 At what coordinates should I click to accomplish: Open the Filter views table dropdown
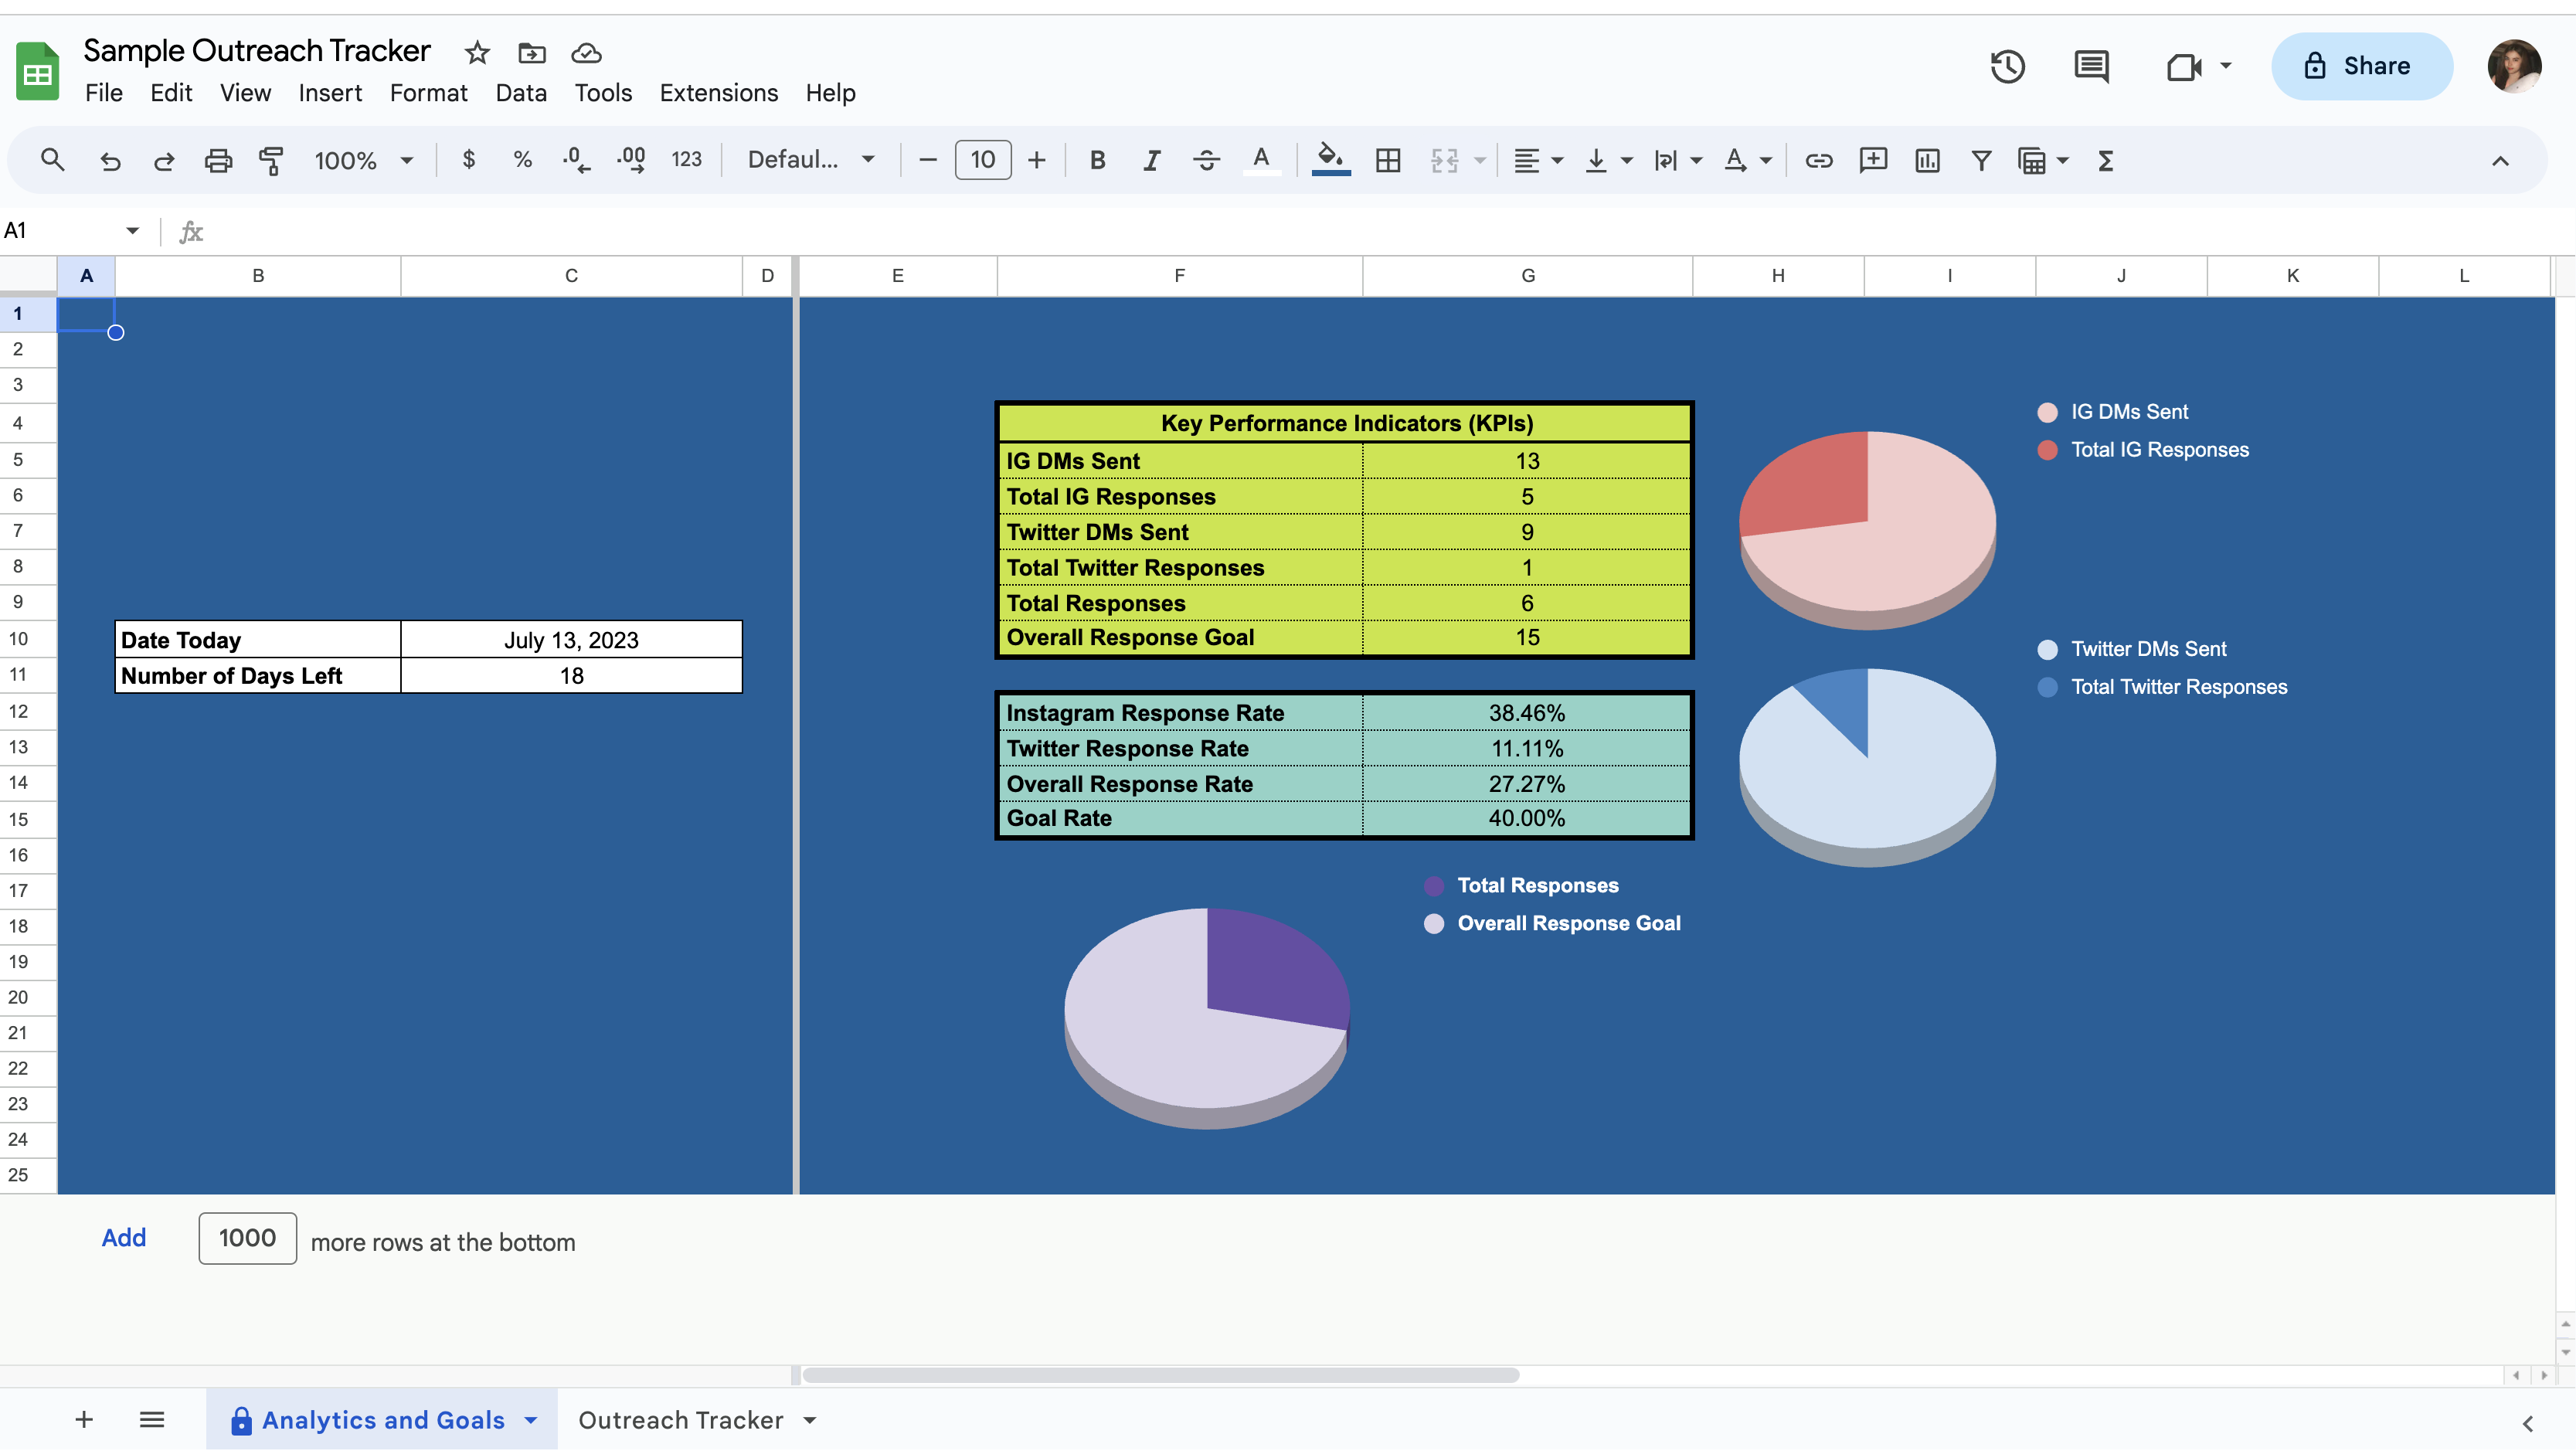click(x=2043, y=160)
